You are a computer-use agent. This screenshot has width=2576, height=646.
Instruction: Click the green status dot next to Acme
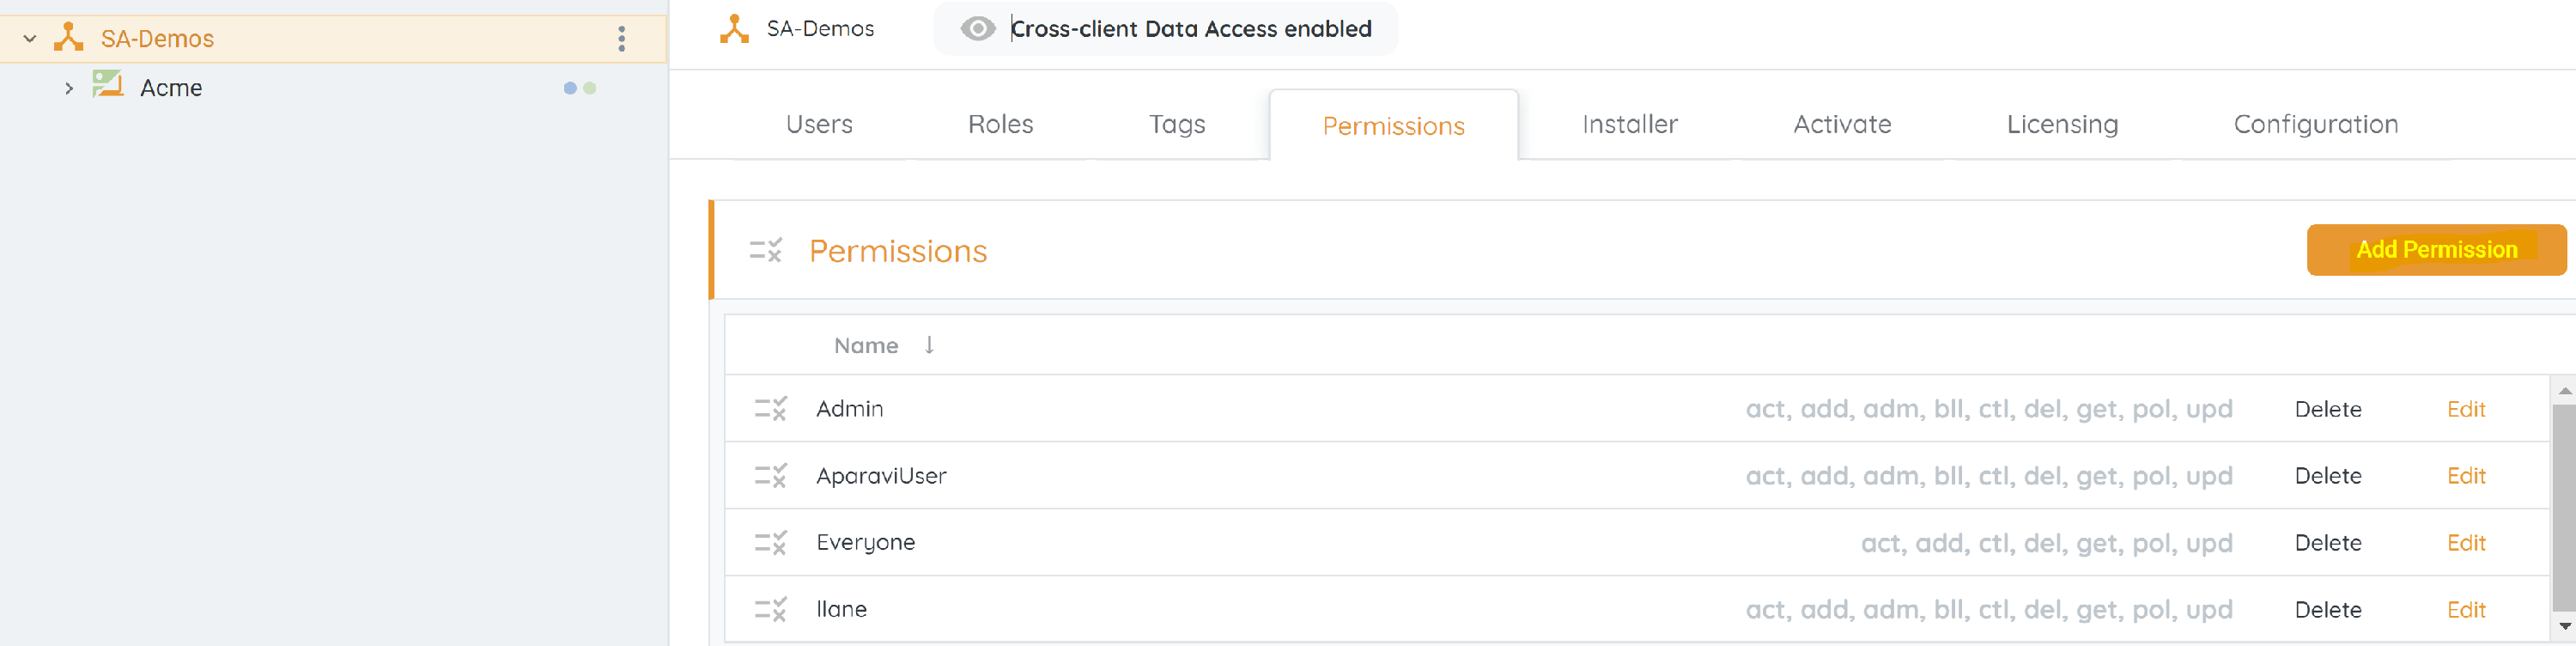click(590, 88)
